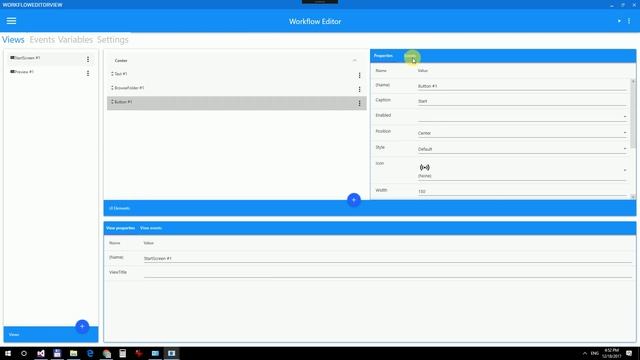Edit the (Name) field with Button #1
Screen dimensions: 640x360
click(522, 86)
